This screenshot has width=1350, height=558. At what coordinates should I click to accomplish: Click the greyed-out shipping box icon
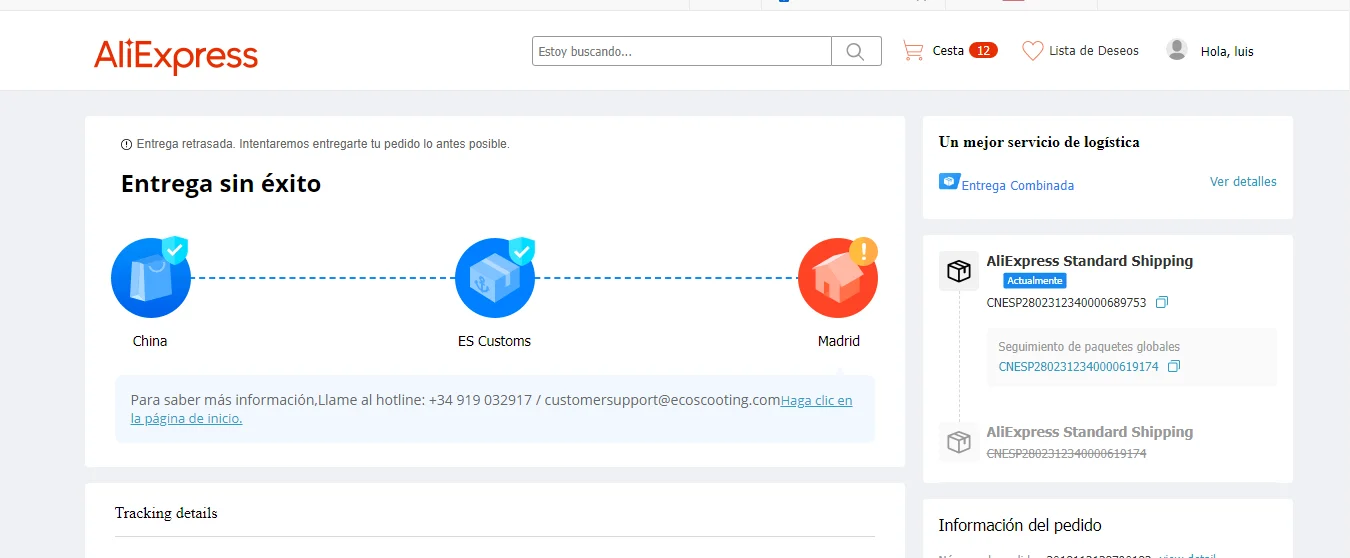click(x=959, y=442)
